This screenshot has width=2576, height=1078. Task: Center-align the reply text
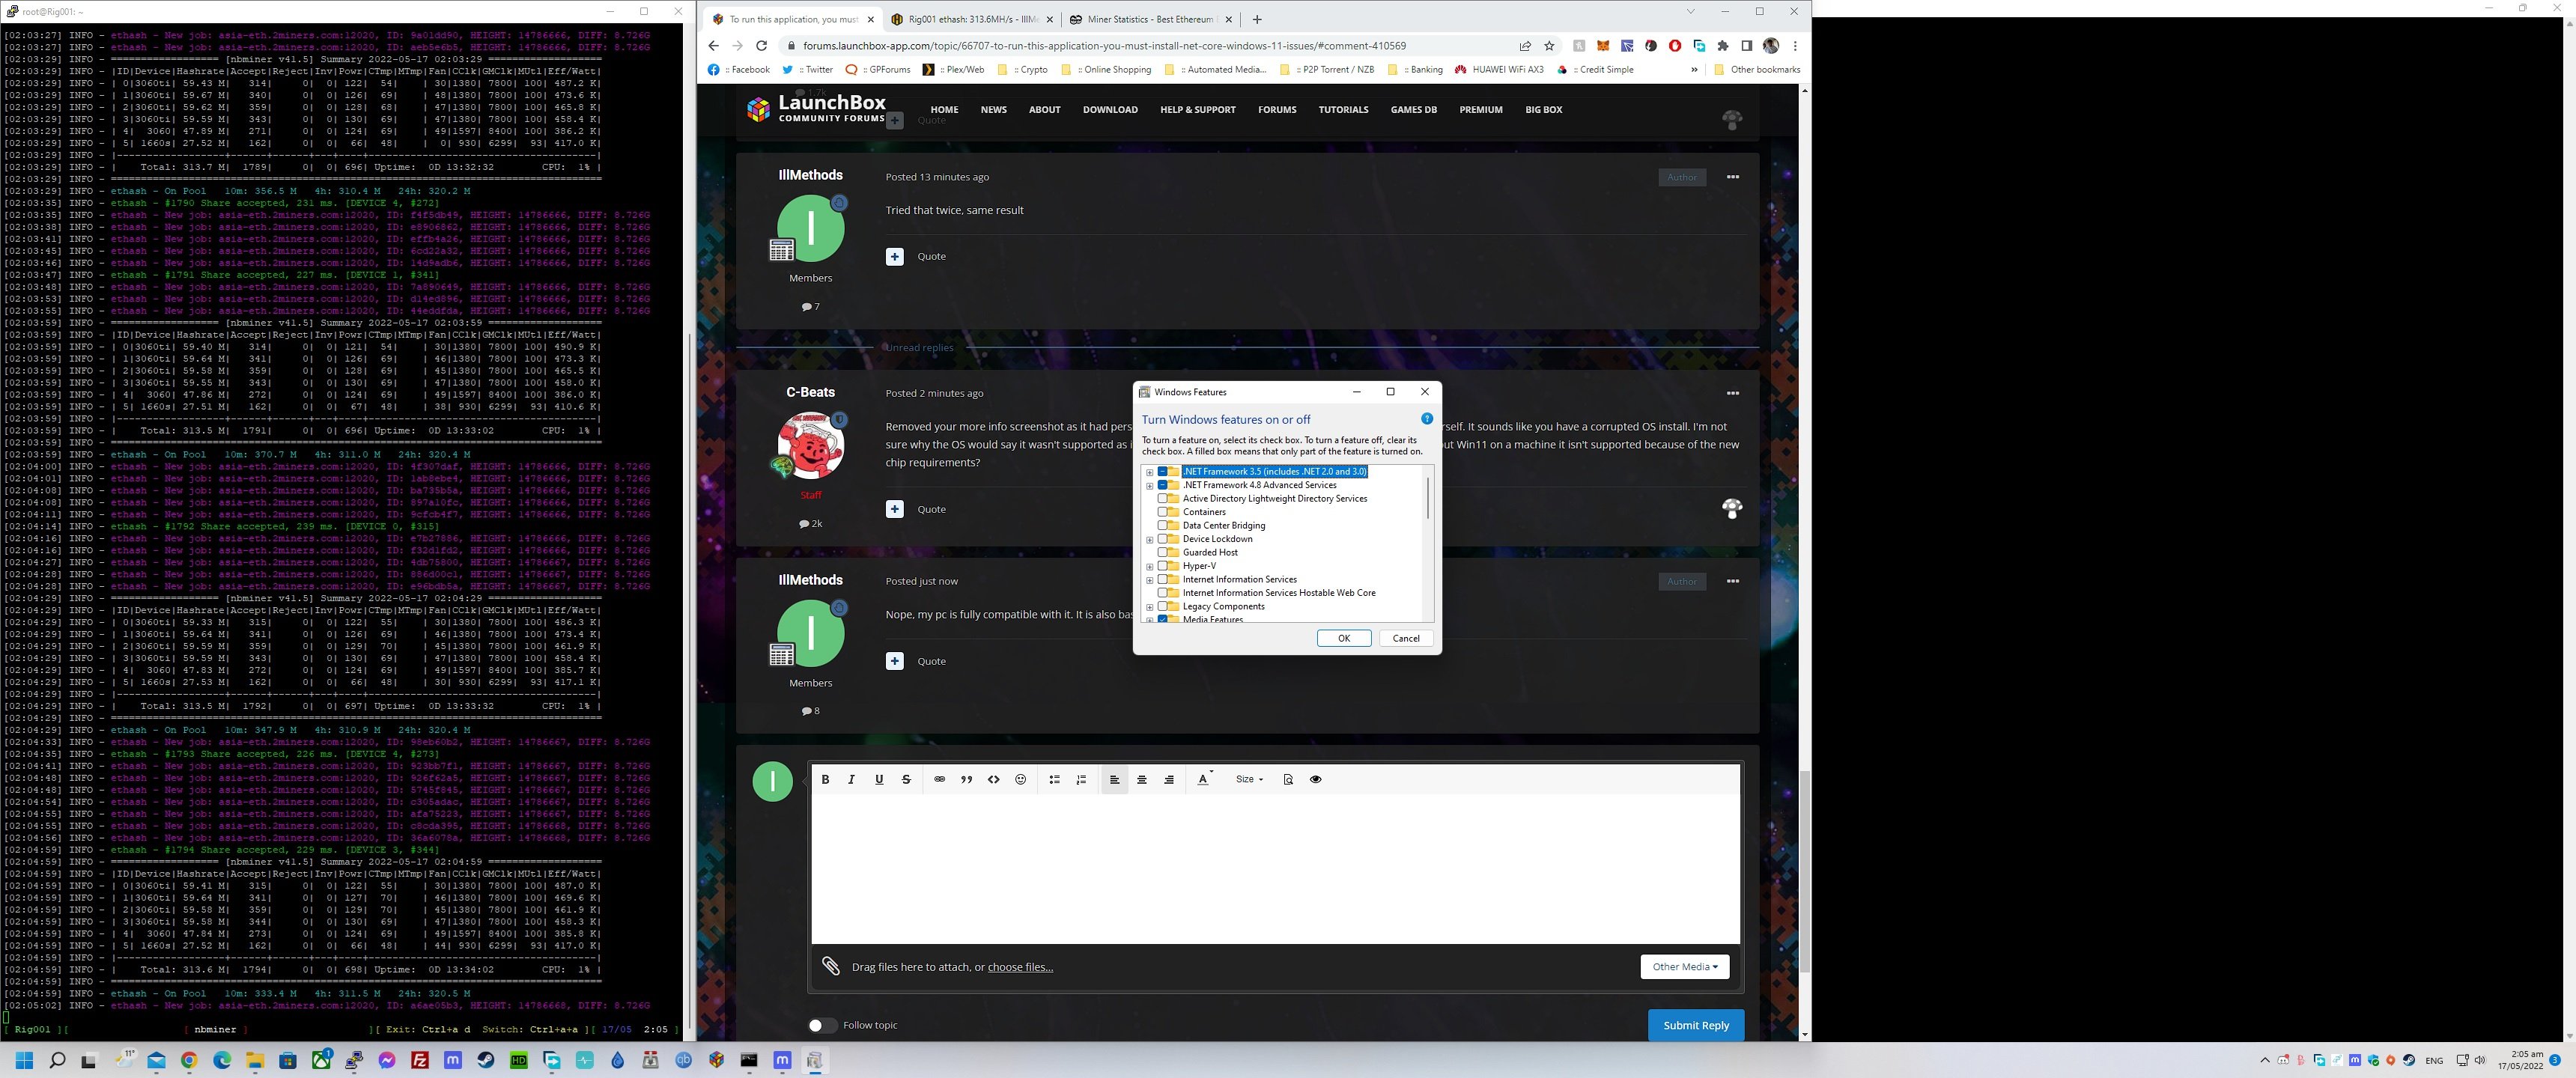tap(1142, 779)
